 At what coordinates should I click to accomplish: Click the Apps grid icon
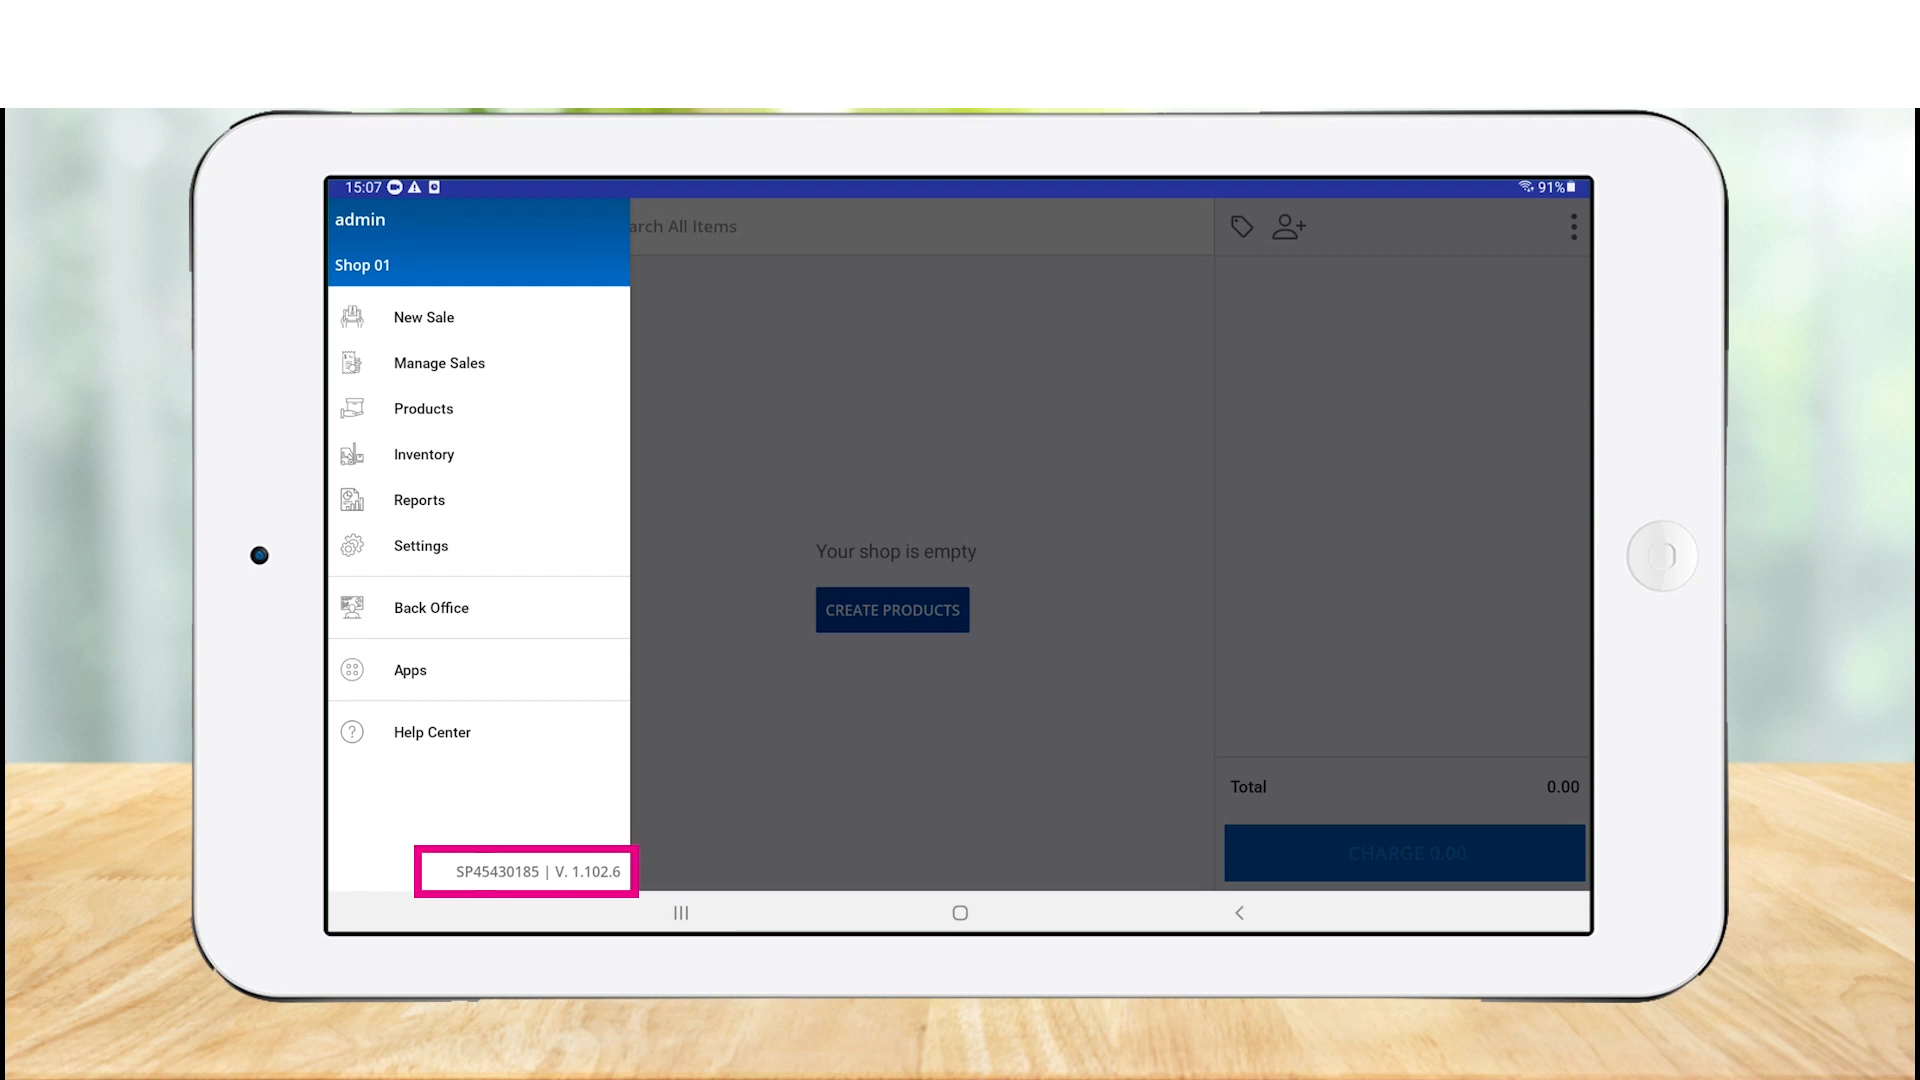pos(352,670)
